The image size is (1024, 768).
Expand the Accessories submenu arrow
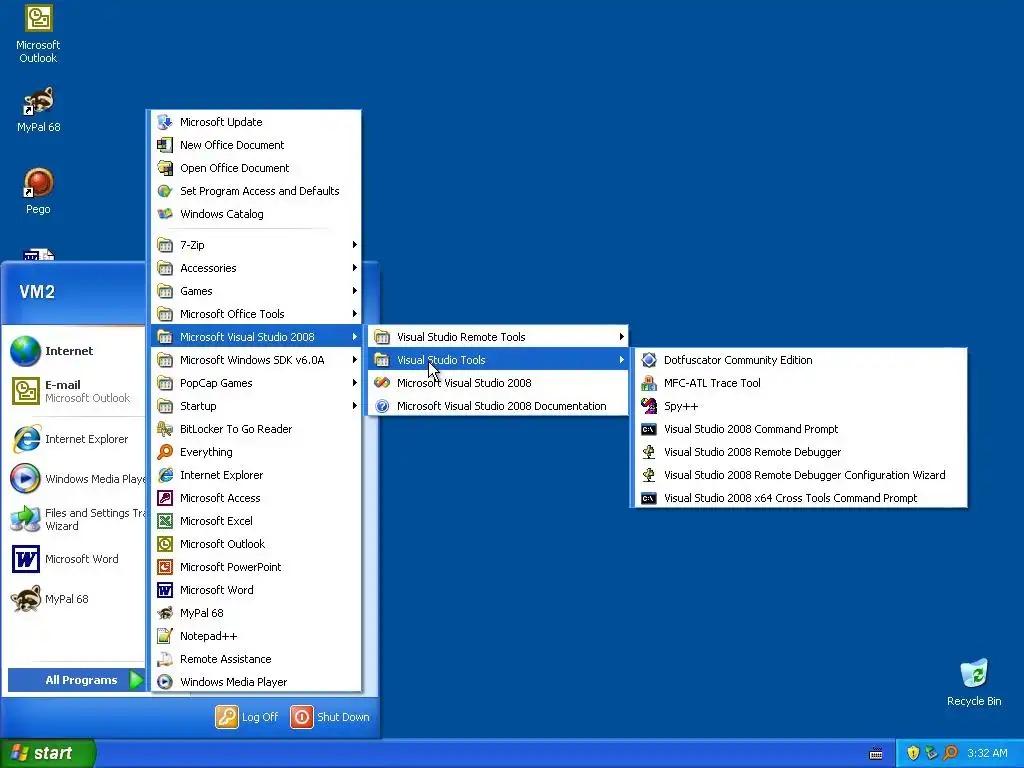click(x=355, y=268)
